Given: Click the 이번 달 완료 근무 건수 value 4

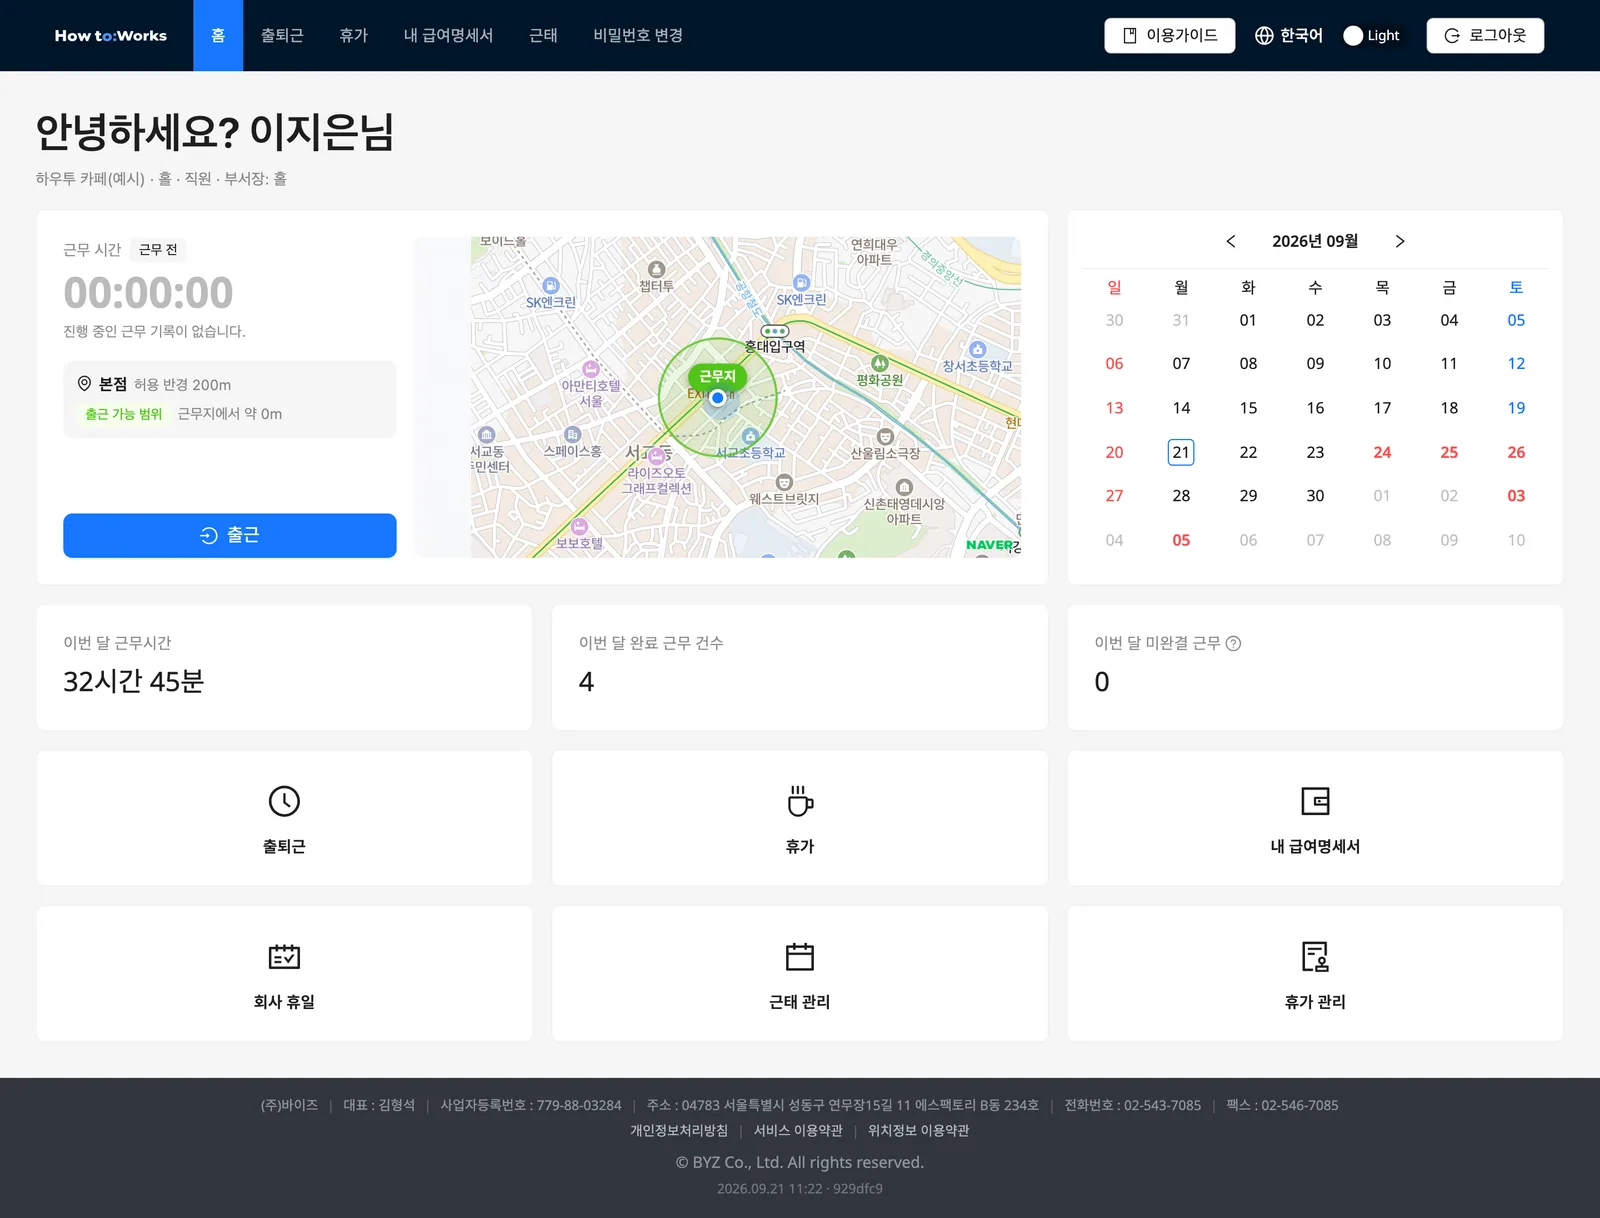Looking at the screenshot, I should point(586,681).
